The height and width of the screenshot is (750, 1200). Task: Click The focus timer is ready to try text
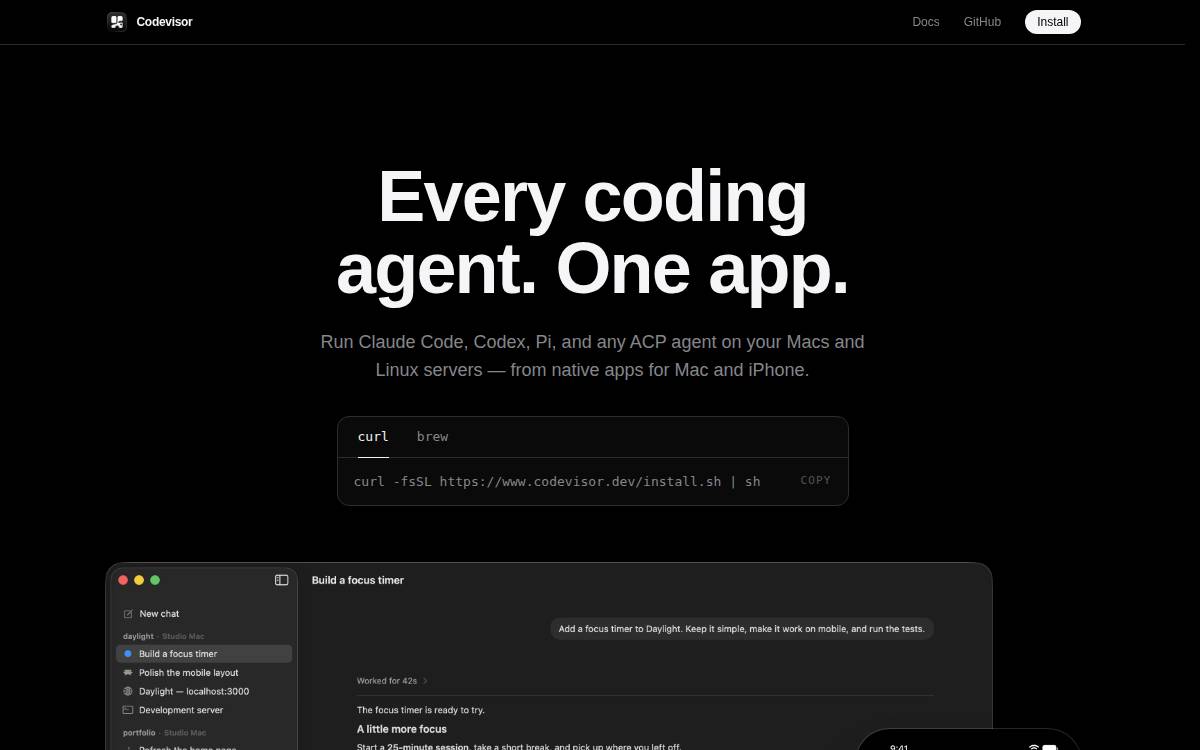[x=421, y=710]
